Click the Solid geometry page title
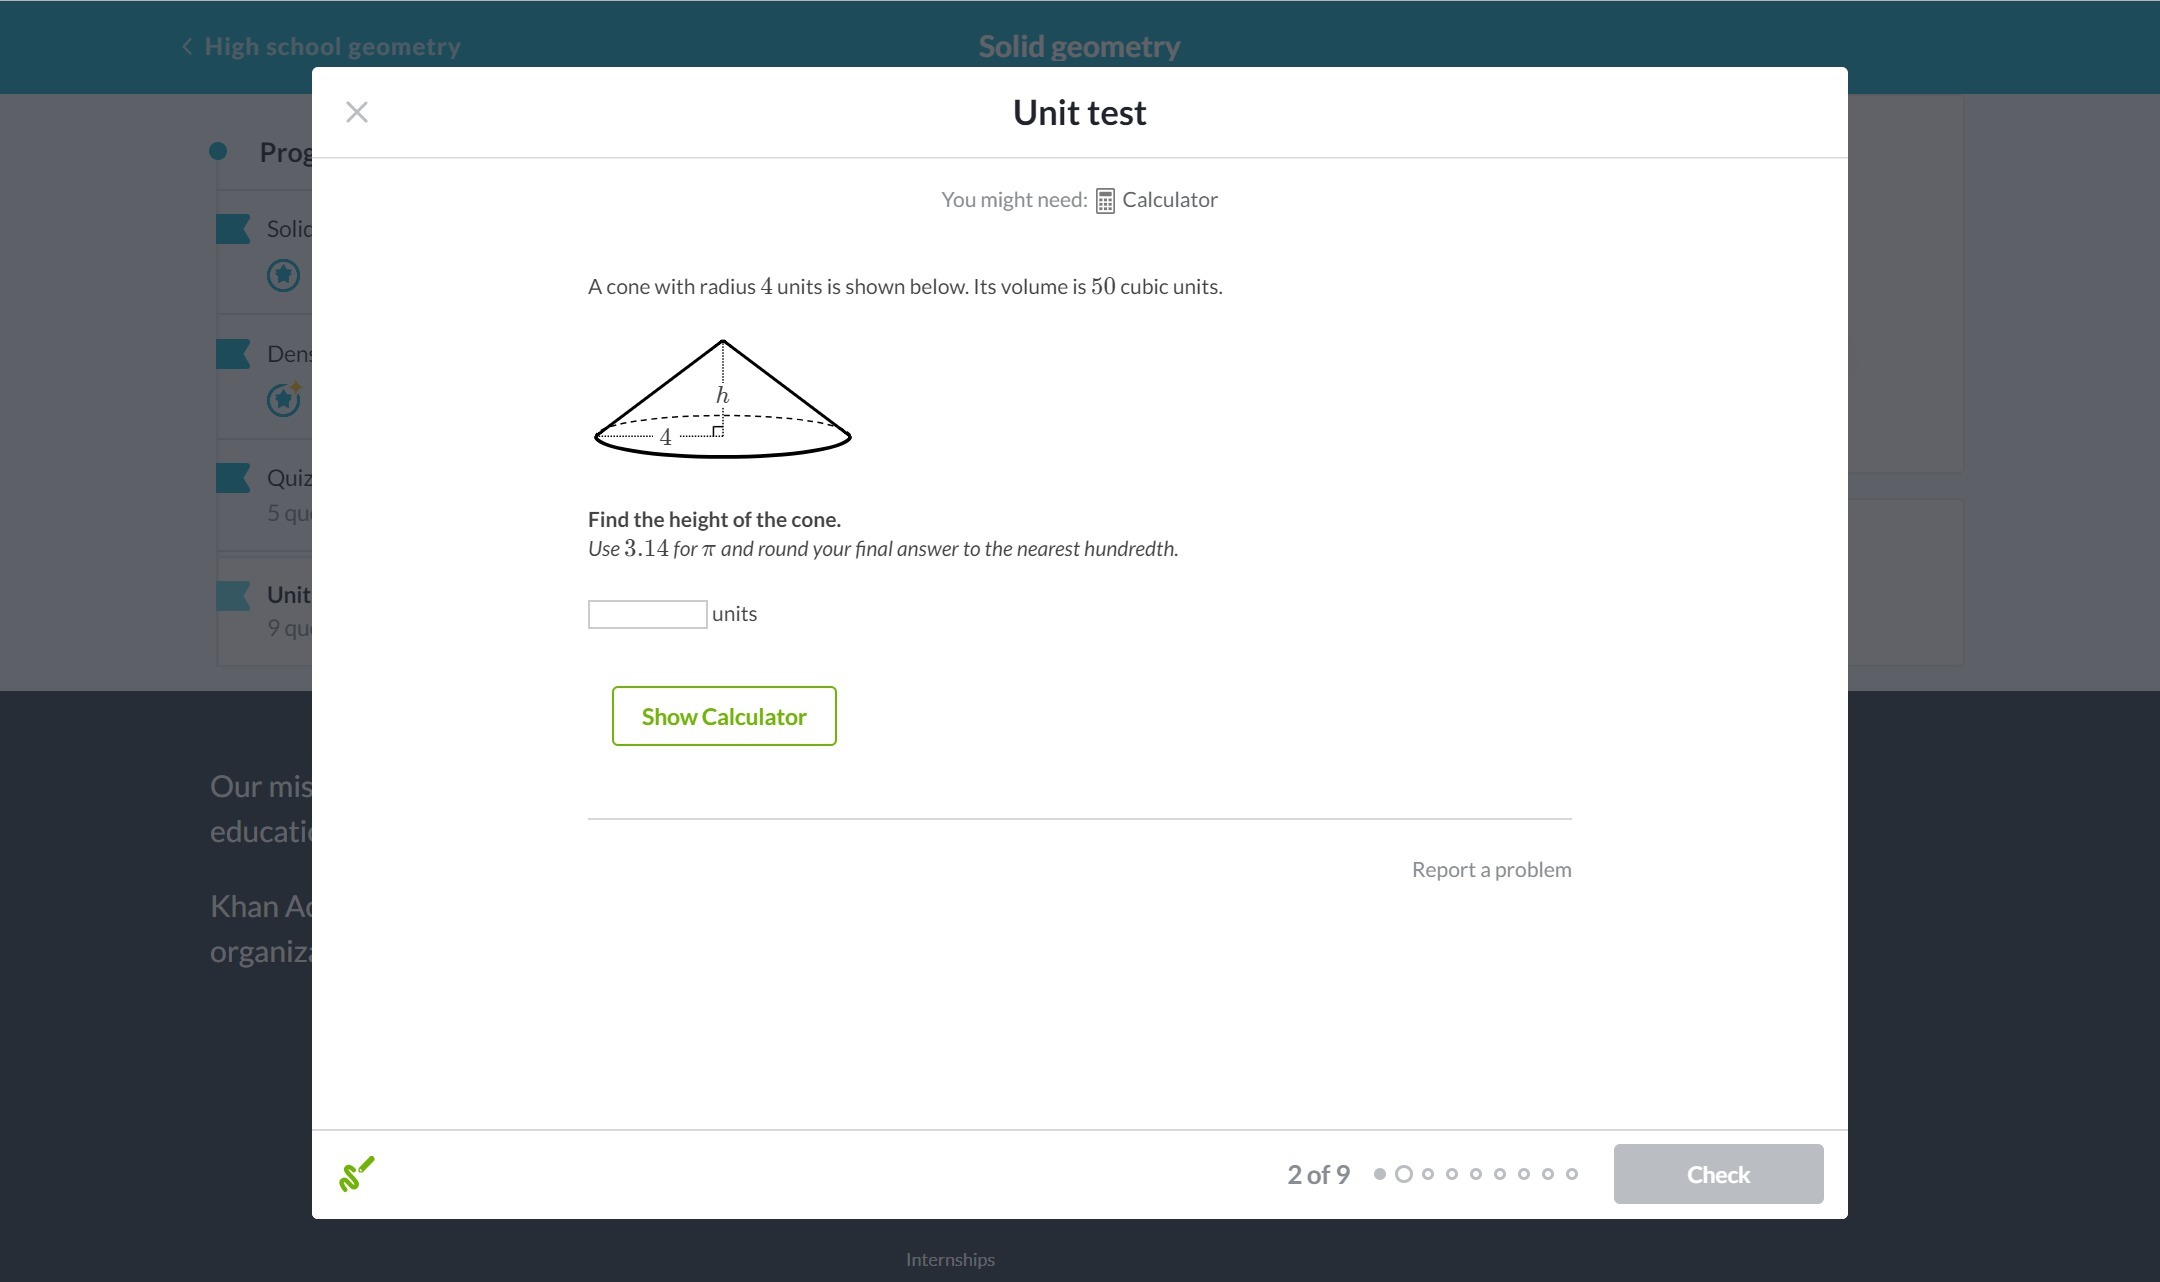This screenshot has height=1282, width=2160. coord(1079,47)
